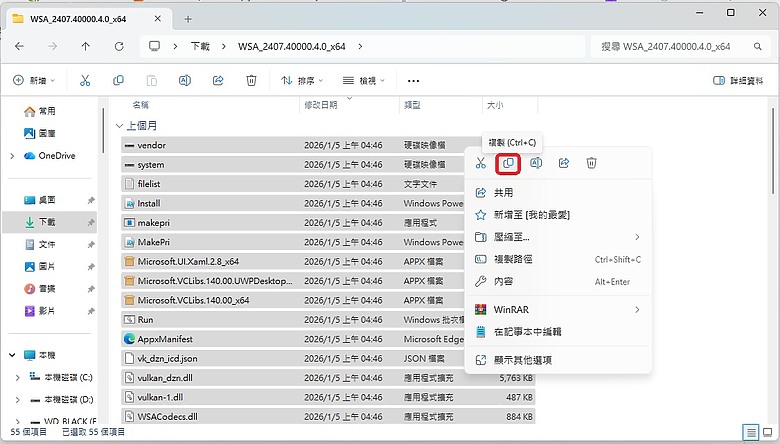This screenshot has width=780, height=444.
Task: Click the Copy icon in the toolbar
Action: point(118,81)
